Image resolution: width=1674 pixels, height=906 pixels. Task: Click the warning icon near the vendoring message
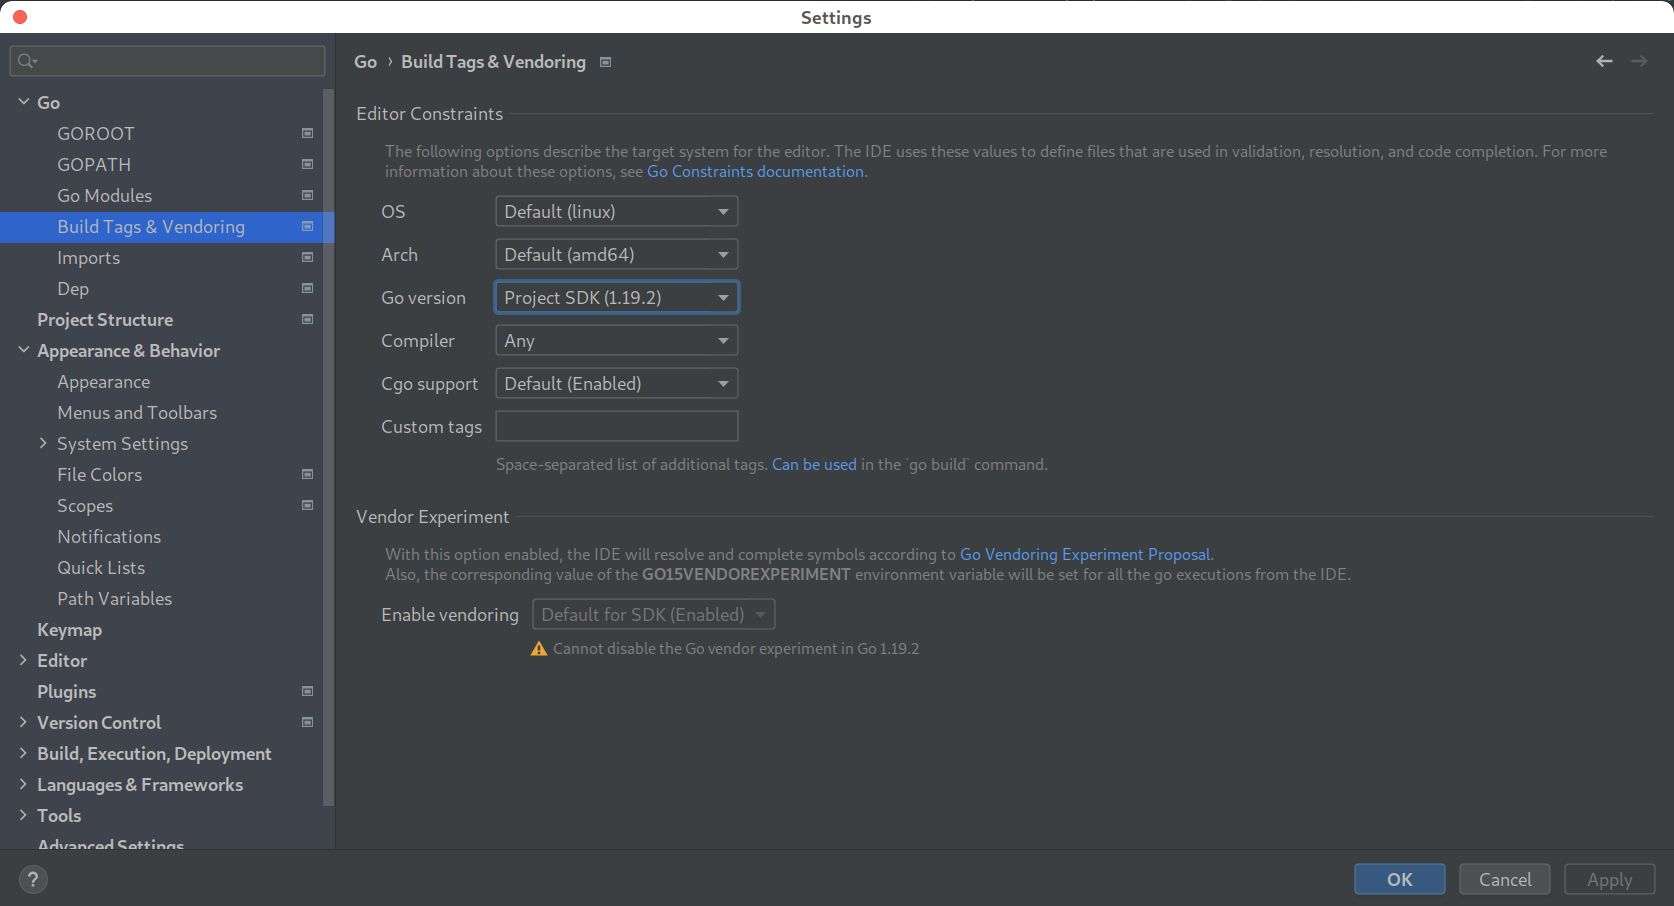click(x=539, y=648)
